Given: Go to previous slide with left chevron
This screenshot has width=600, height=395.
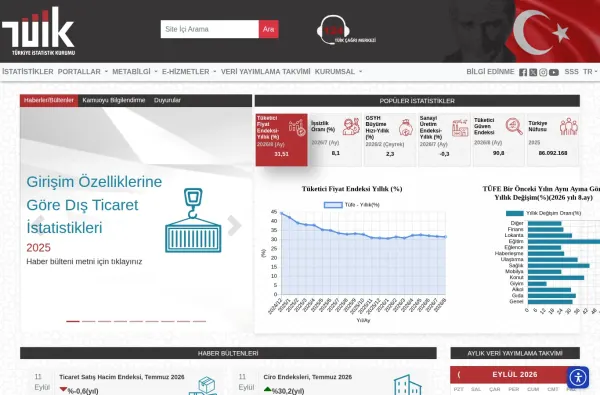Looking at the screenshot, I should pos(38,225).
